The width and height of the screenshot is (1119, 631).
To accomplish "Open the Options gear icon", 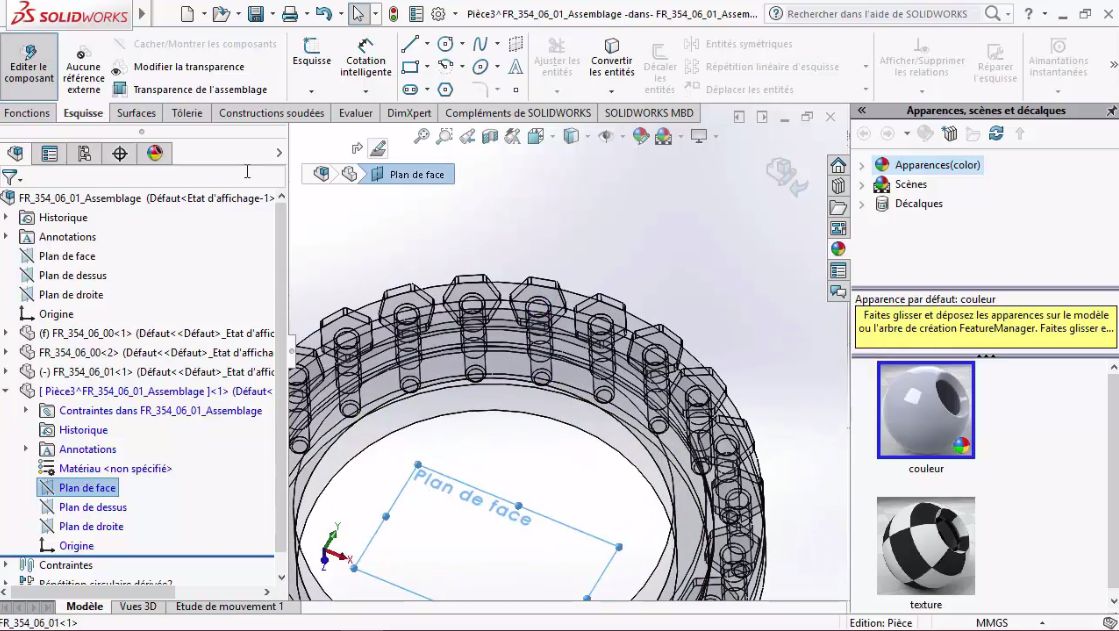I will [438, 14].
